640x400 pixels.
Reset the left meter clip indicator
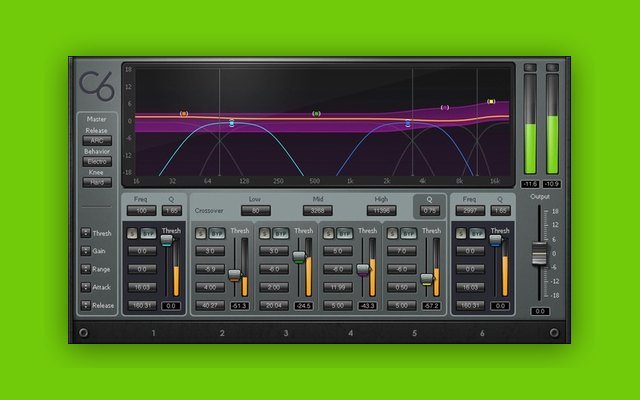click(530, 67)
